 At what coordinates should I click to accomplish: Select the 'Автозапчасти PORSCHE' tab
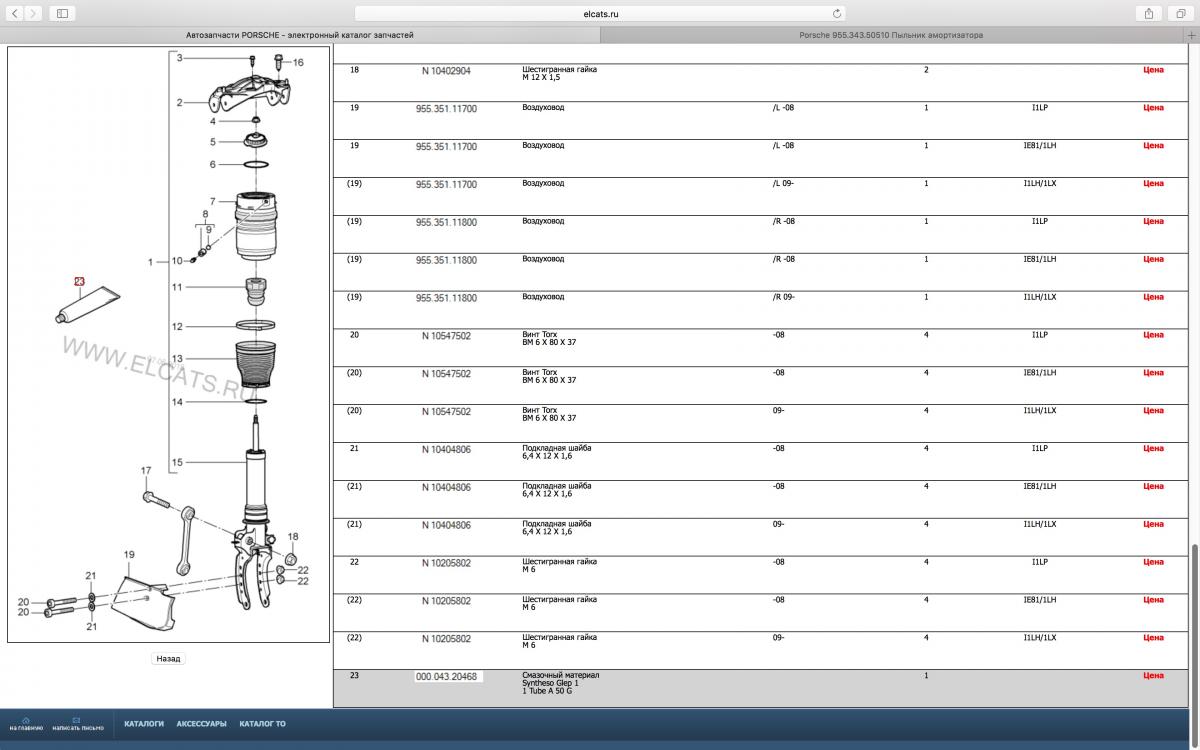(300, 35)
